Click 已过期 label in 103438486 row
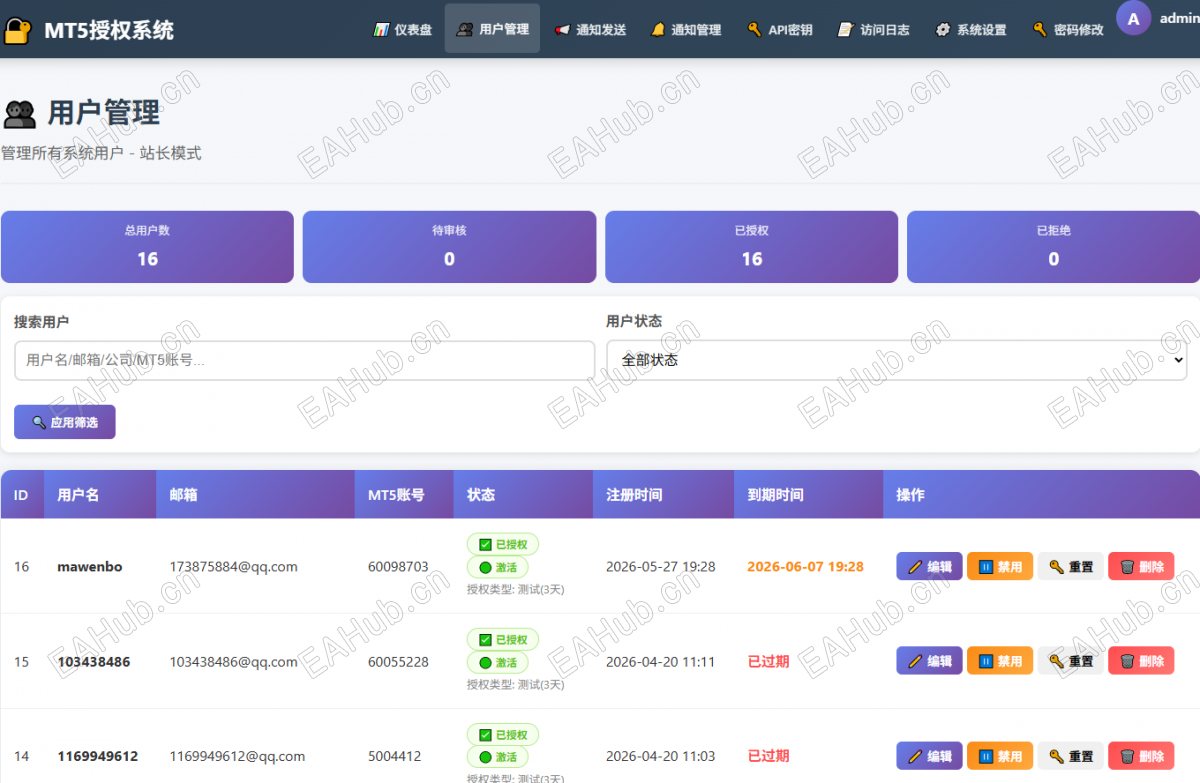 768,661
